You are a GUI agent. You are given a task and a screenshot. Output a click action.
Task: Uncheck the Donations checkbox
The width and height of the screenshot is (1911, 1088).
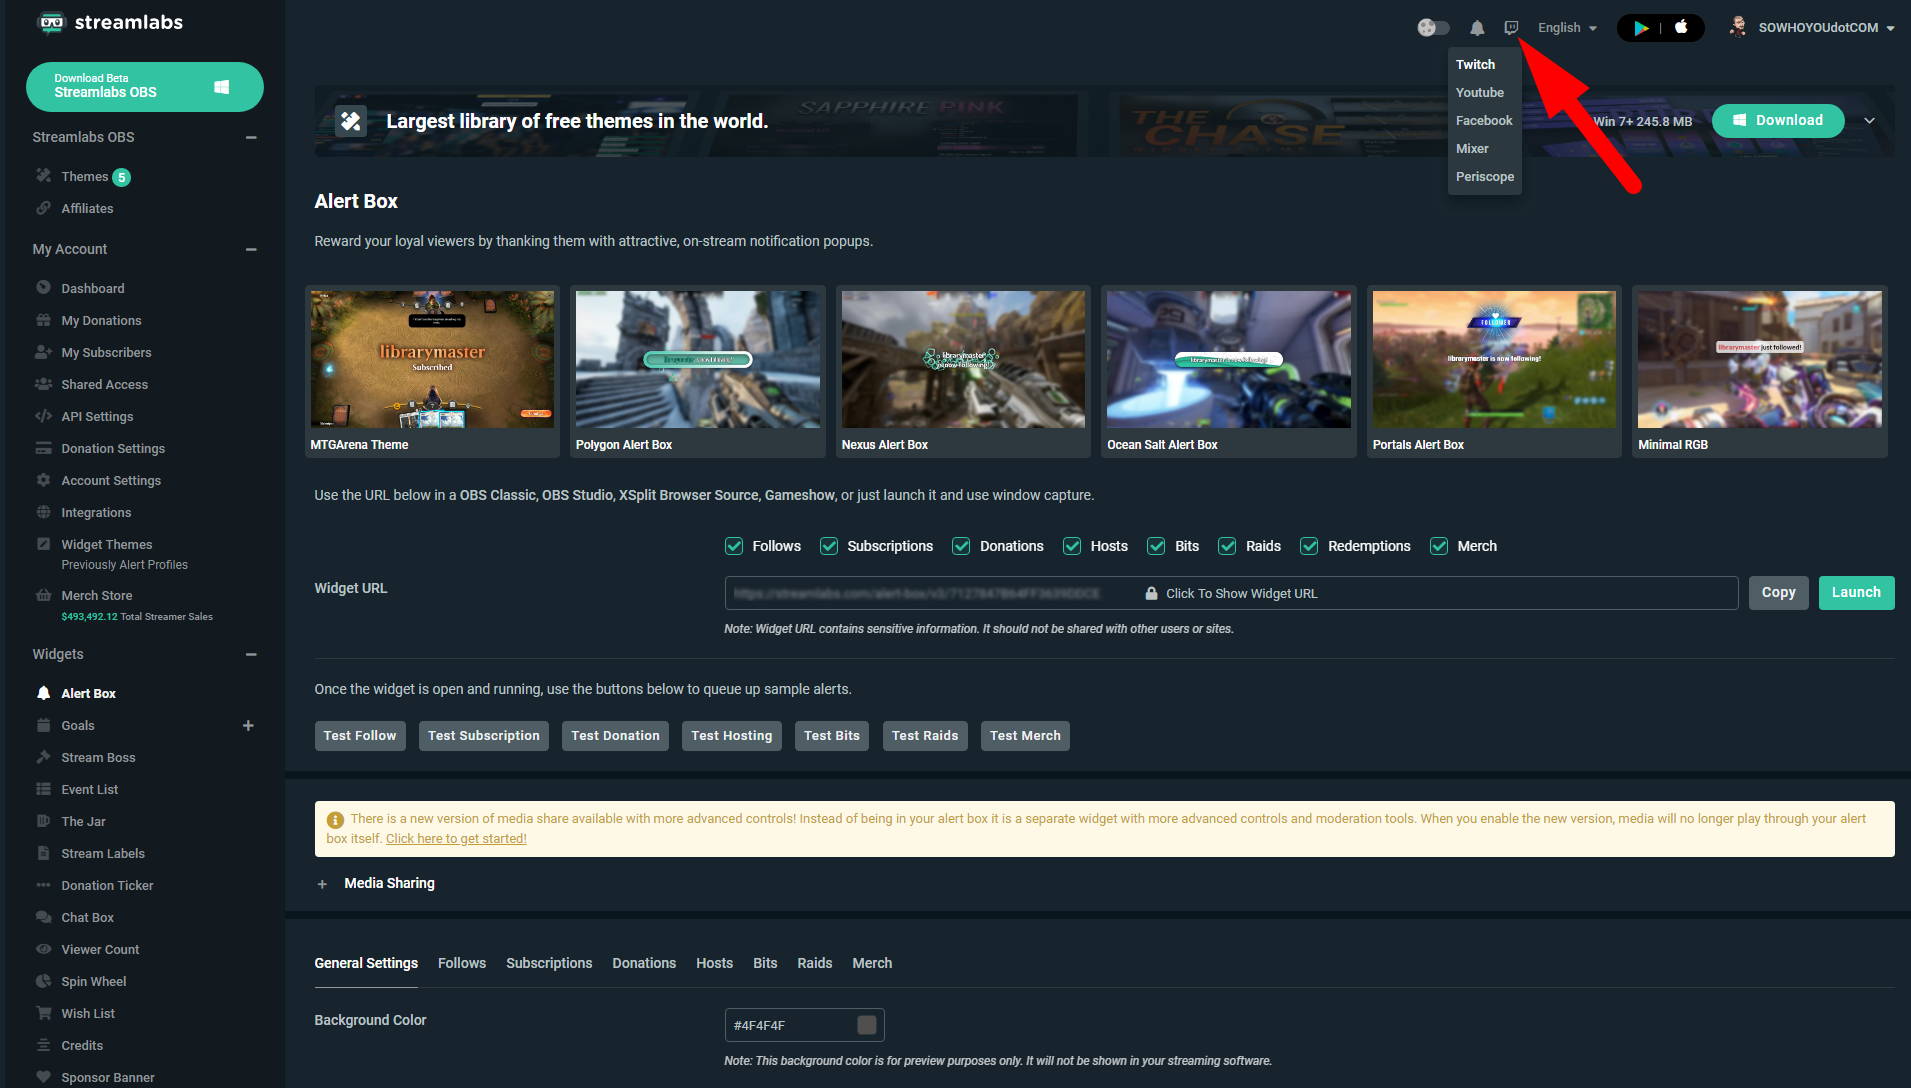tap(961, 546)
